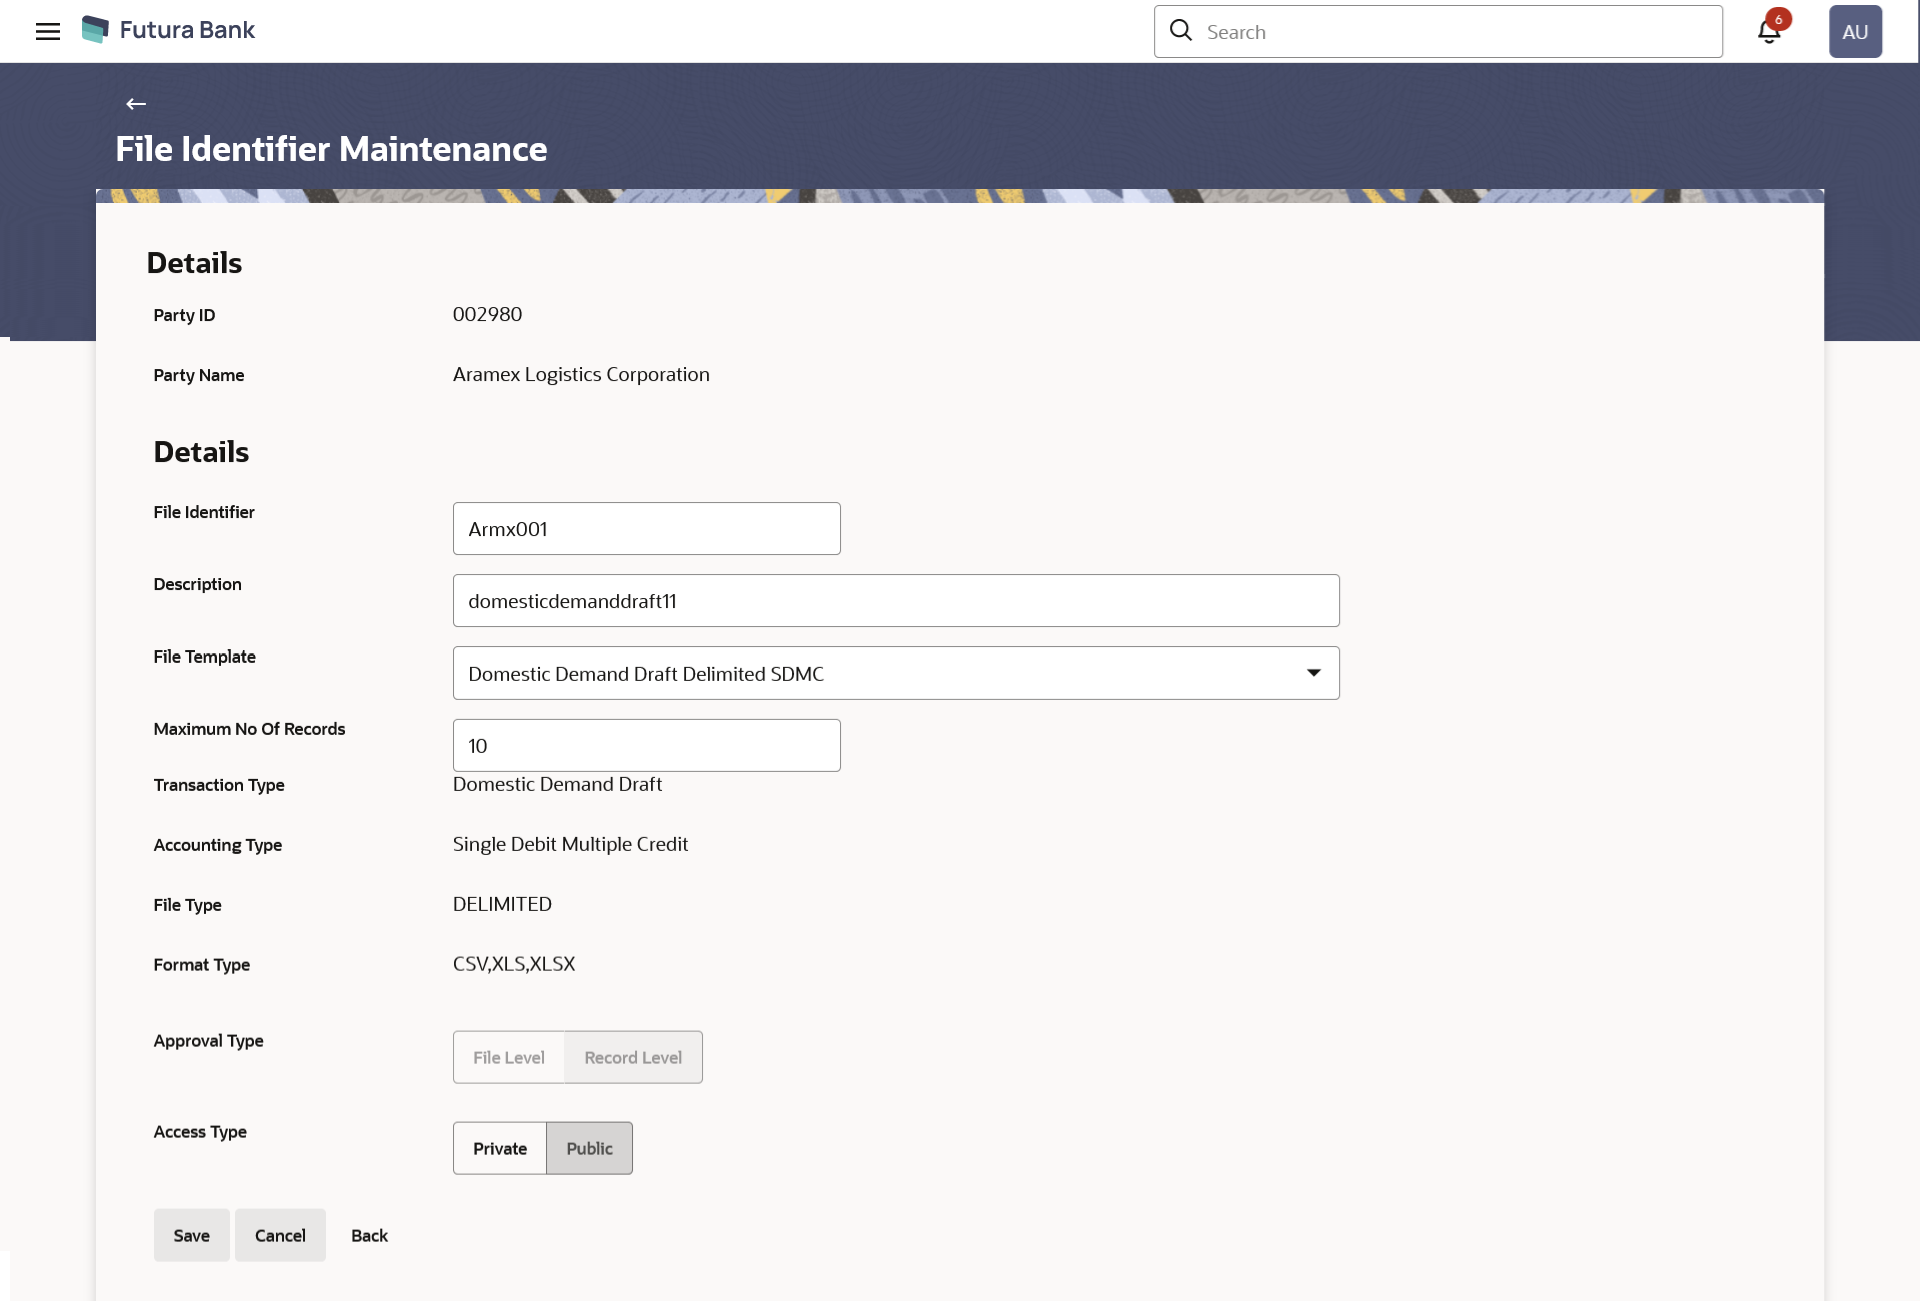Click the File Identifier input field
The height and width of the screenshot is (1301, 1920).
(x=646, y=529)
